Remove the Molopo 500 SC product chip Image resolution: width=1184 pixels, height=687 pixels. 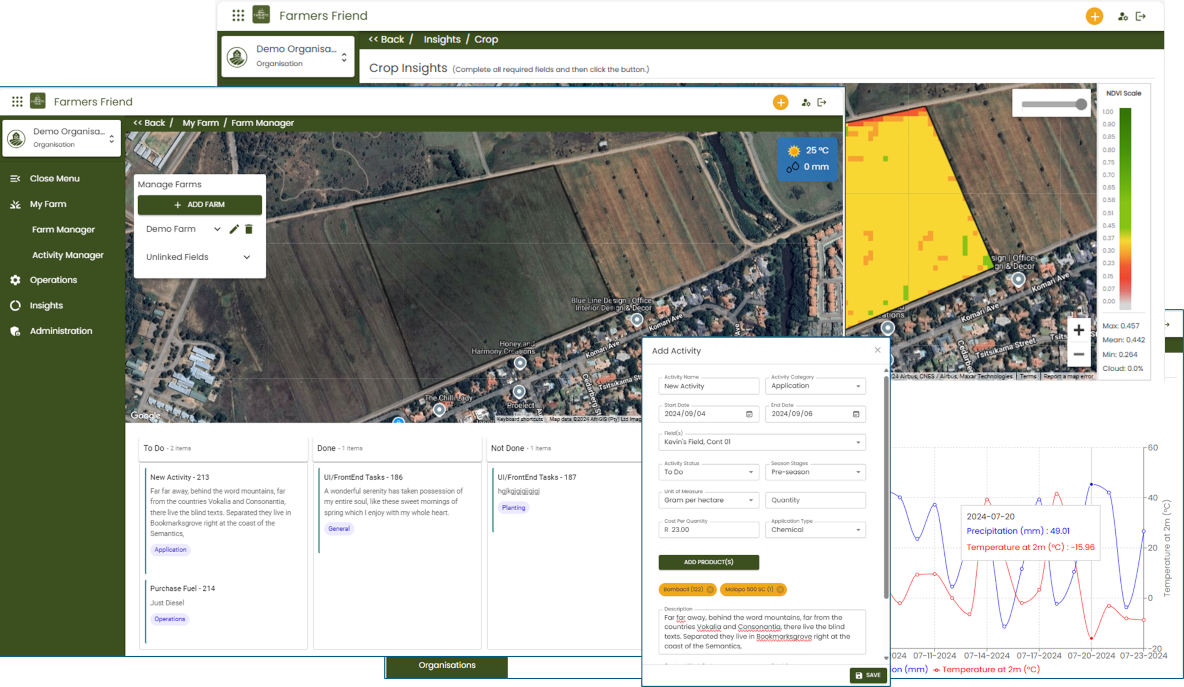click(780, 590)
